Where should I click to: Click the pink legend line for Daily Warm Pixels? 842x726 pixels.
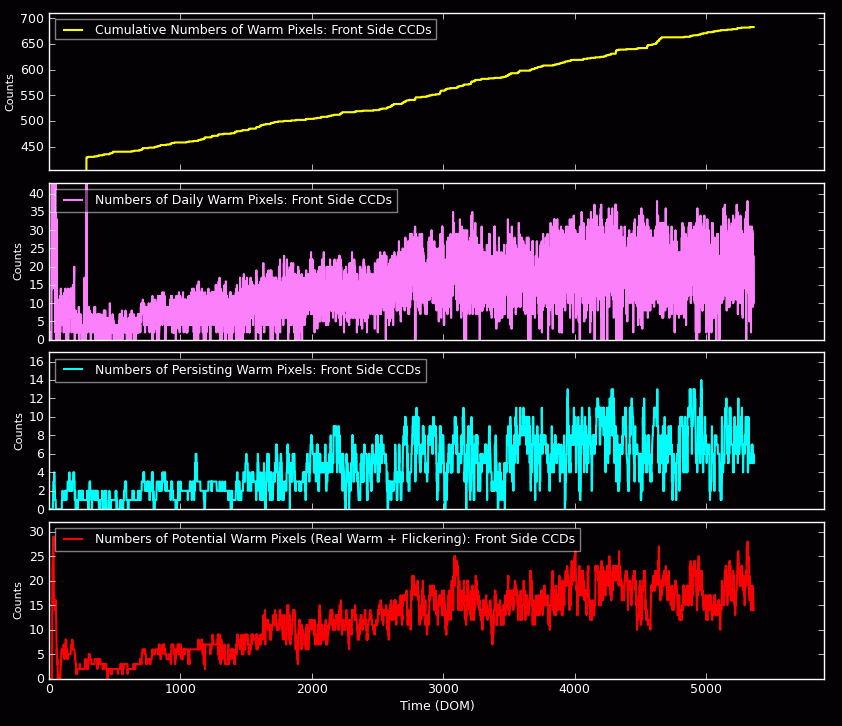pyautogui.click(x=73, y=200)
